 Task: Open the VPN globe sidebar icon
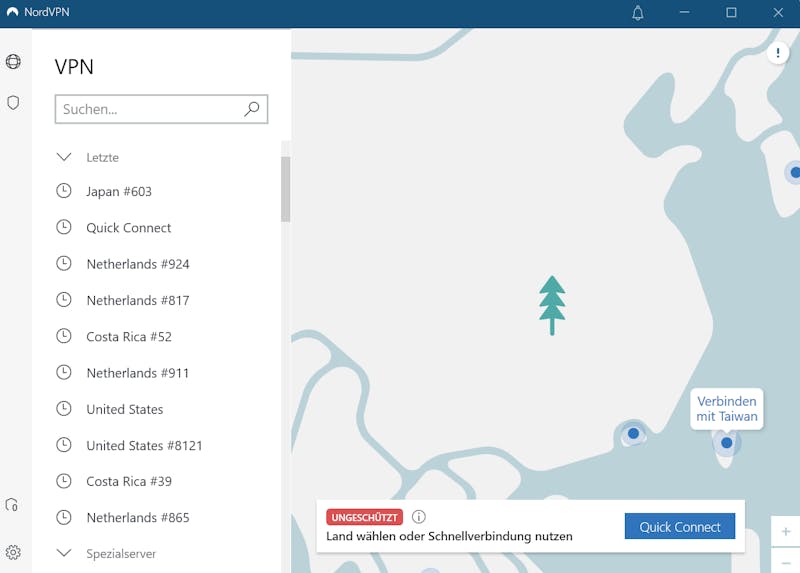[x=13, y=62]
